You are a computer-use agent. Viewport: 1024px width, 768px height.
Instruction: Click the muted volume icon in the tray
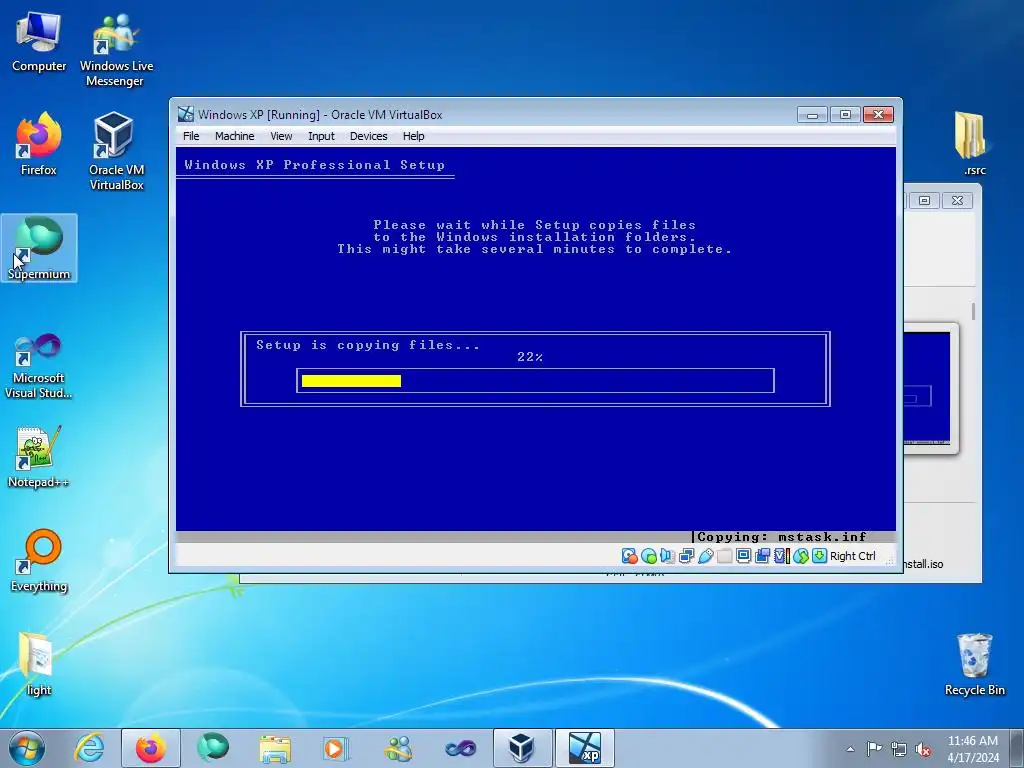923,749
